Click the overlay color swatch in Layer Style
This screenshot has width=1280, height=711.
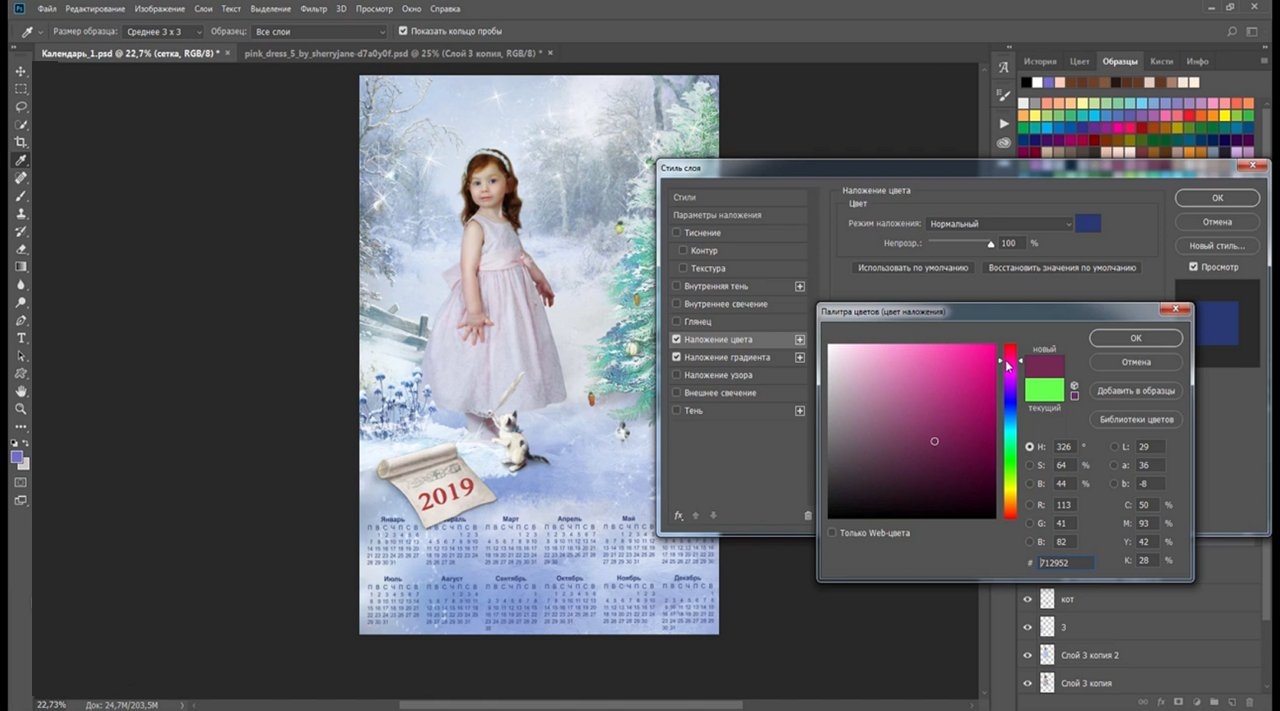(x=1088, y=224)
